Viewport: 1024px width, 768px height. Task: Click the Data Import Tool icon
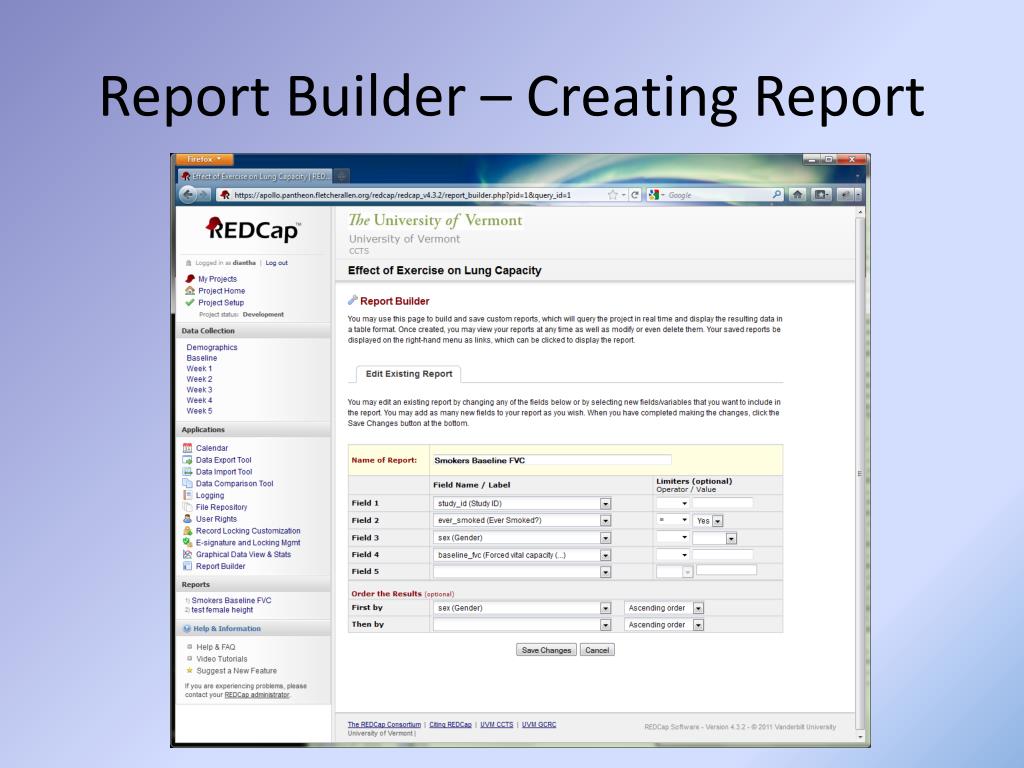tap(187, 472)
